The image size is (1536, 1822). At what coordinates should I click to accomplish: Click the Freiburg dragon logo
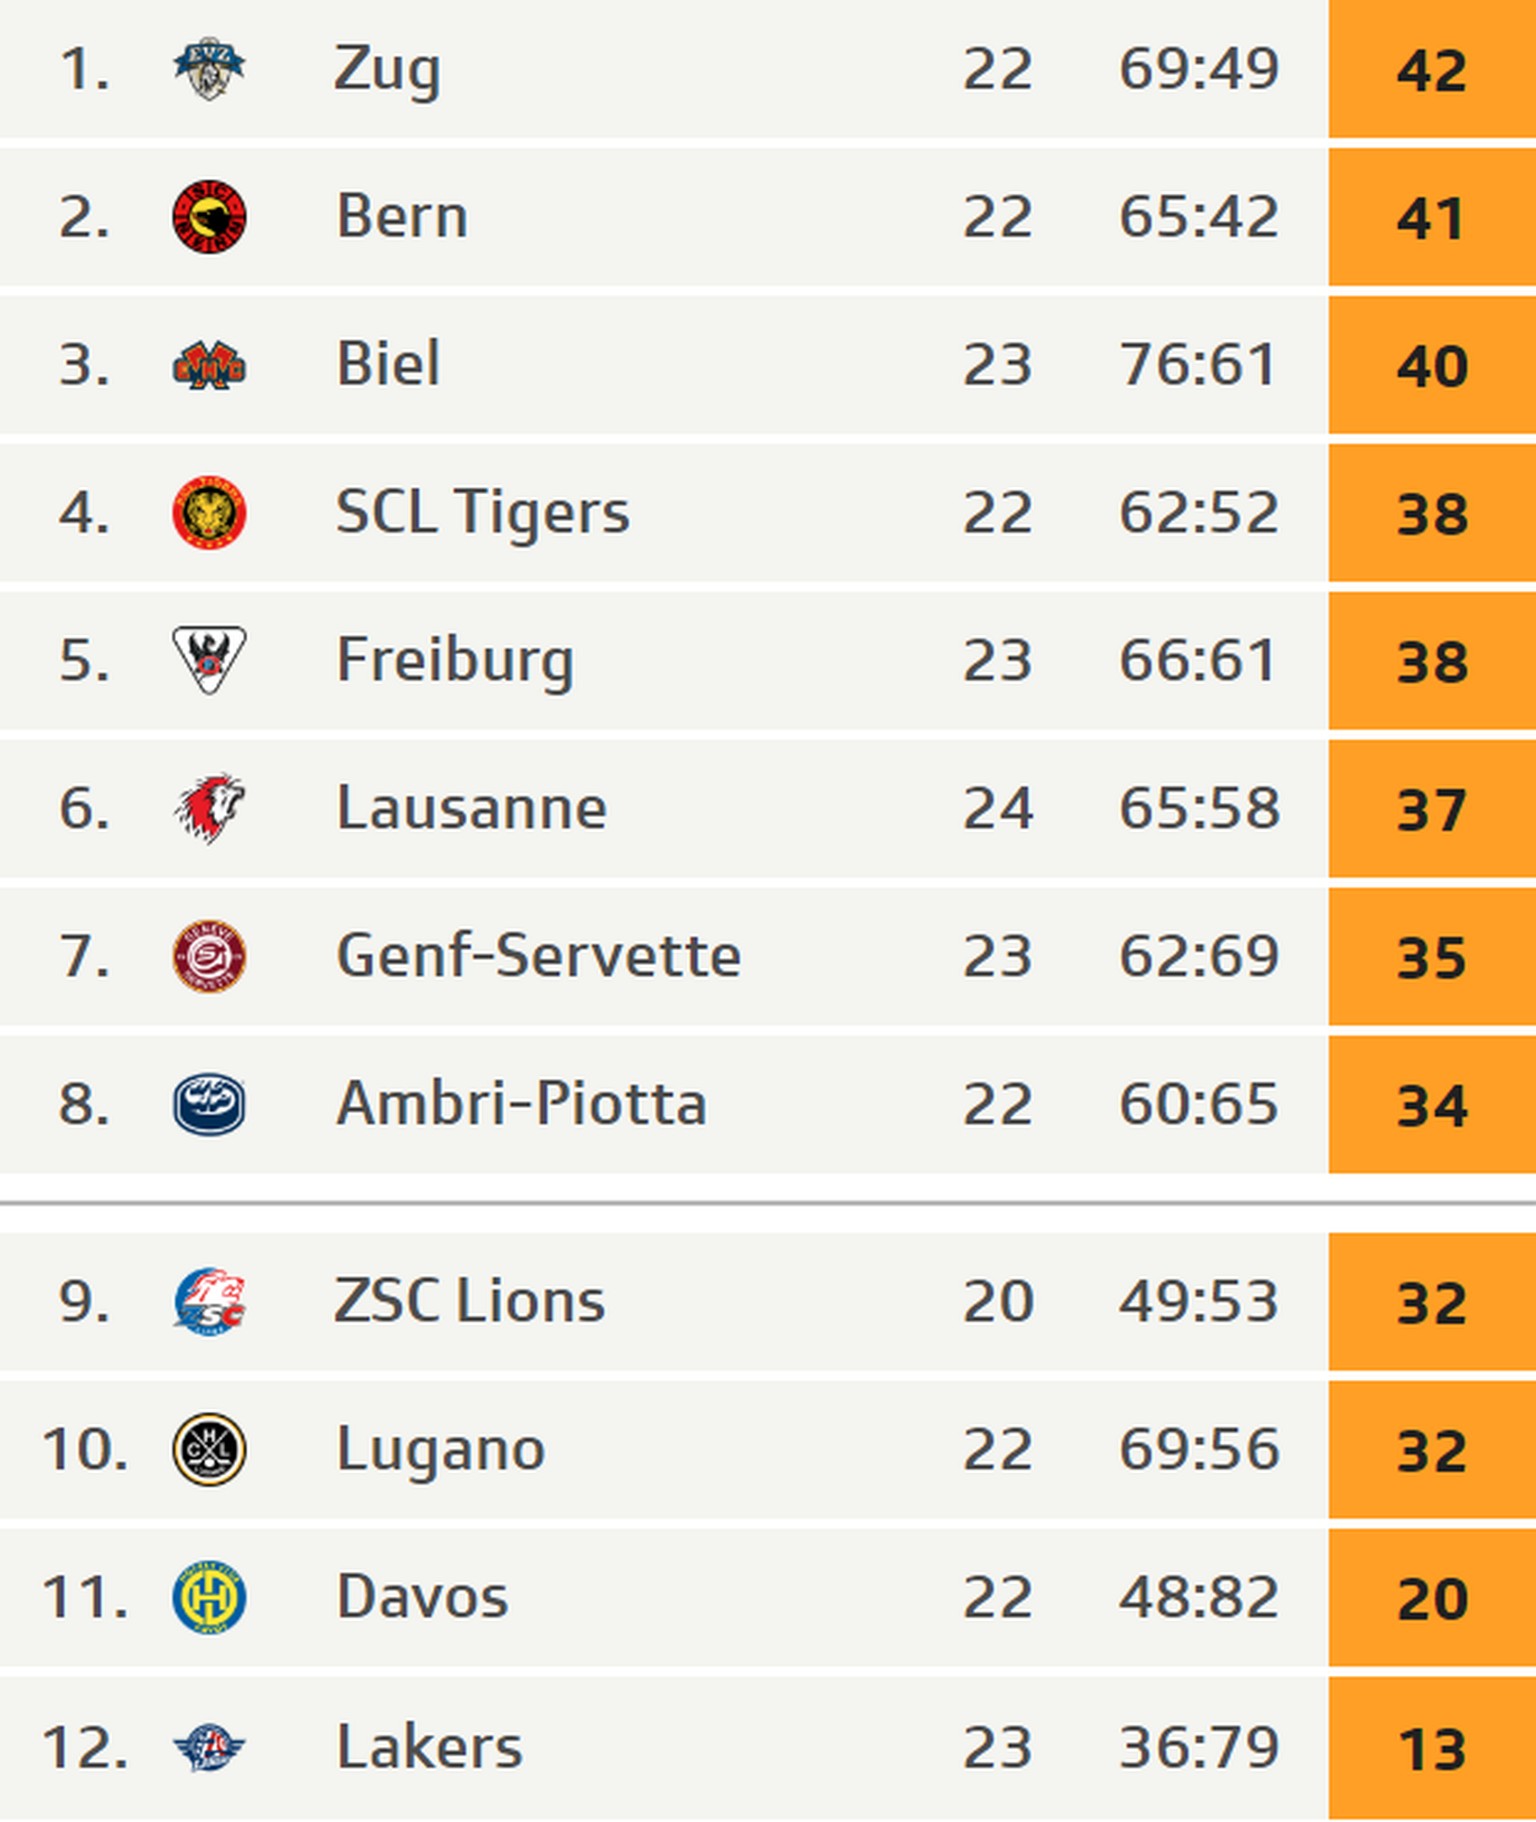(x=209, y=660)
